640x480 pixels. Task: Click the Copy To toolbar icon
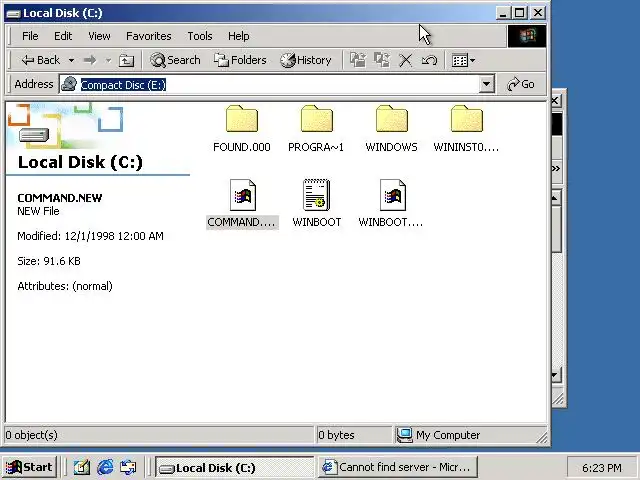click(x=382, y=60)
